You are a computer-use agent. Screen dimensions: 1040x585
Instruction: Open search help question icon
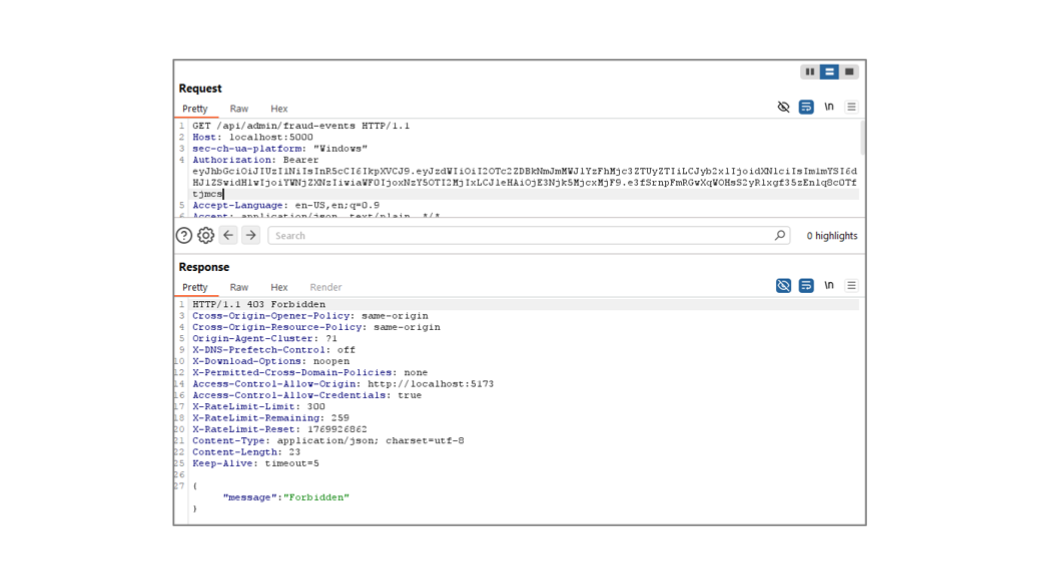[184, 235]
